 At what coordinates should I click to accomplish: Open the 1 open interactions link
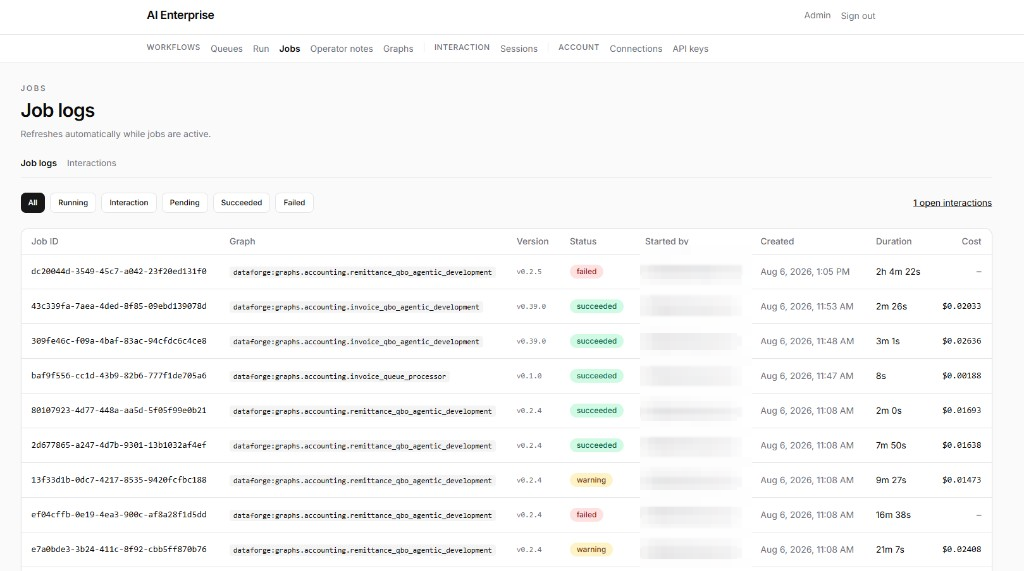pyautogui.click(x=952, y=203)
